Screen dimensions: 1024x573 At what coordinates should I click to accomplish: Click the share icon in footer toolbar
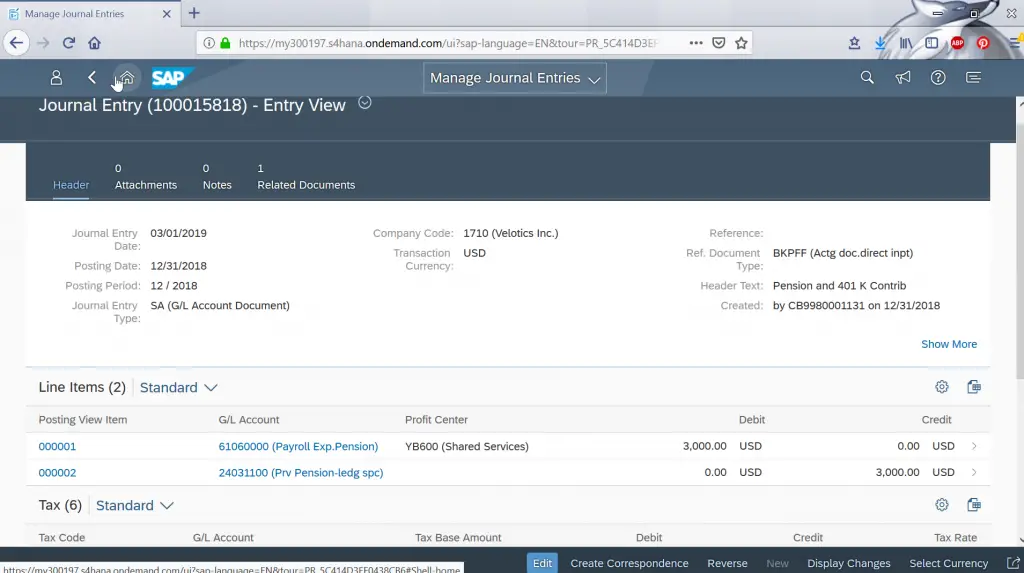click(x=1012, y=563)
